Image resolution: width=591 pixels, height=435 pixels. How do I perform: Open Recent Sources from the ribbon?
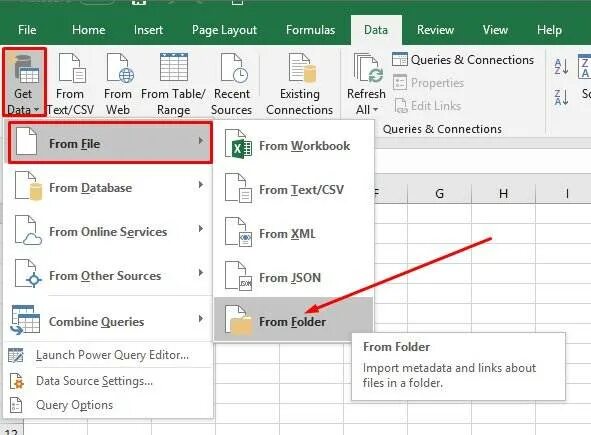click(232, 84)
